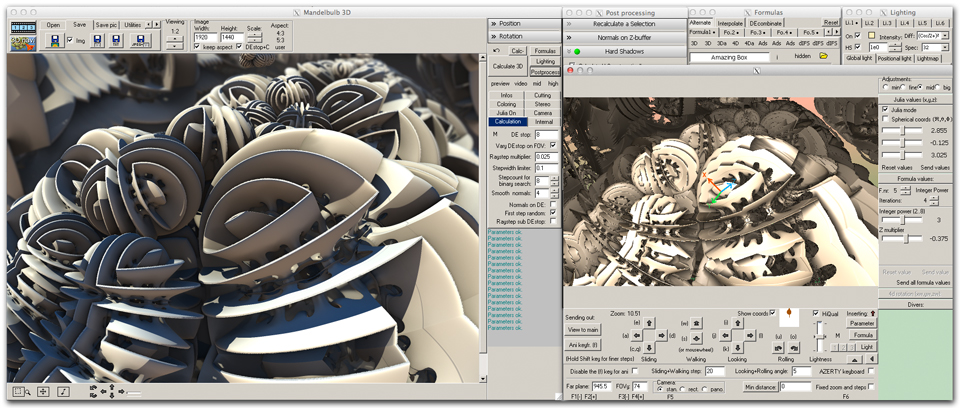
Task: Click the light color swatch in Lighting
Action: click(871, 36)
